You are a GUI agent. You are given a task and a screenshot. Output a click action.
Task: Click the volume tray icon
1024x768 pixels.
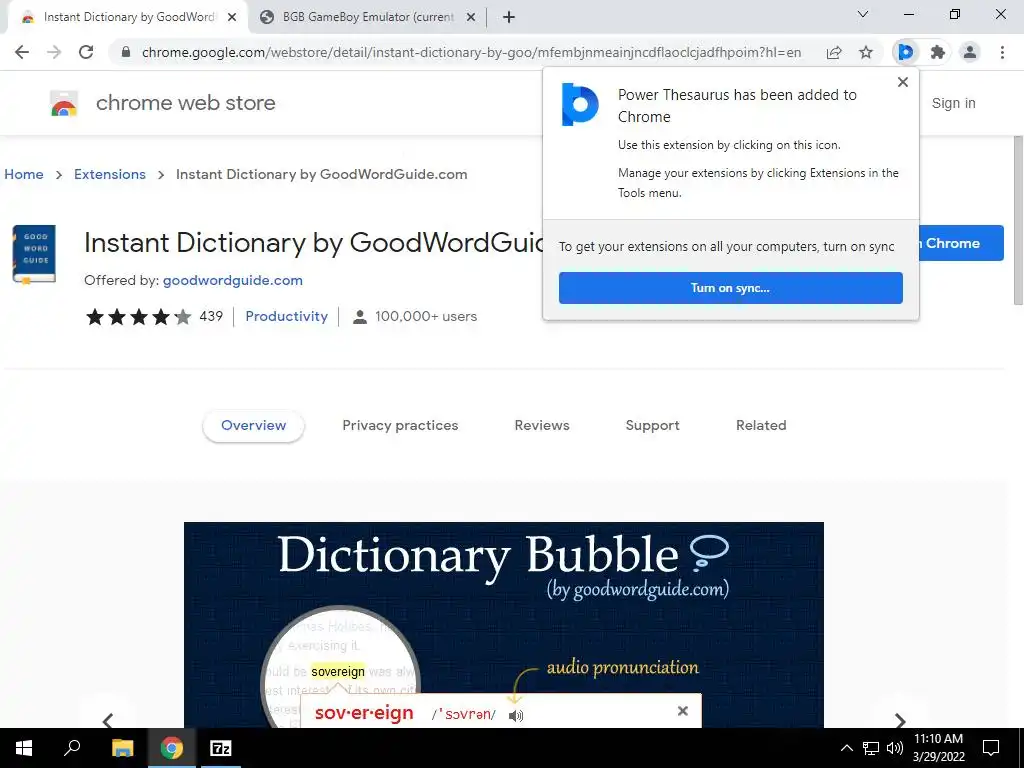[x=895, y=748]
